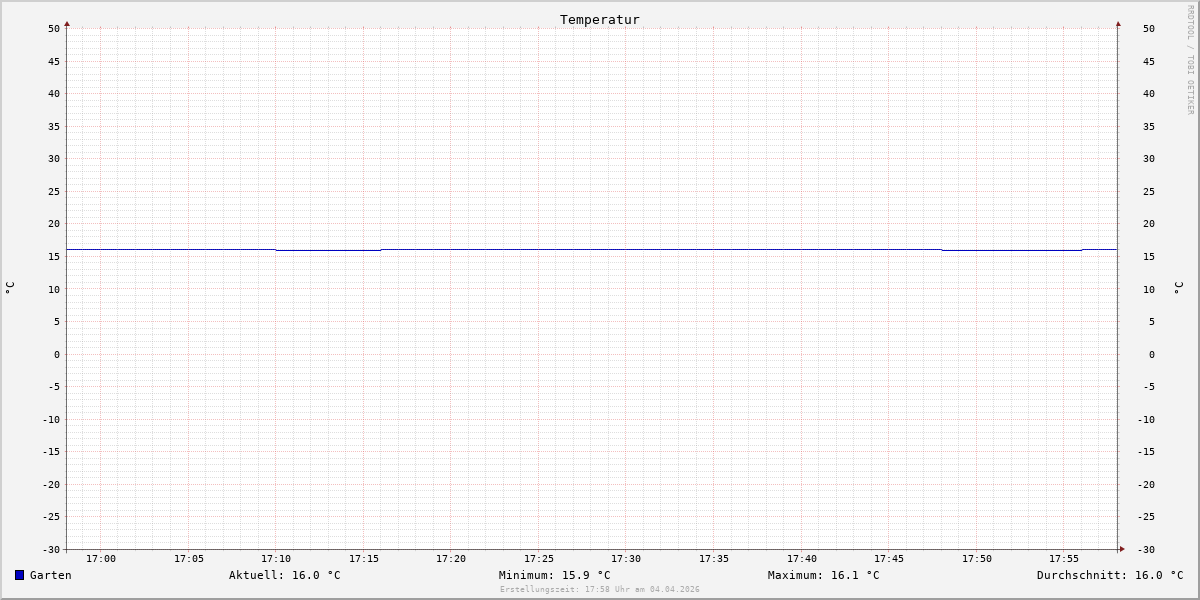Click the RRDTOOL / TOBI OETIKER watermark
This screenshot has height=600, width=1200.
1190,60
